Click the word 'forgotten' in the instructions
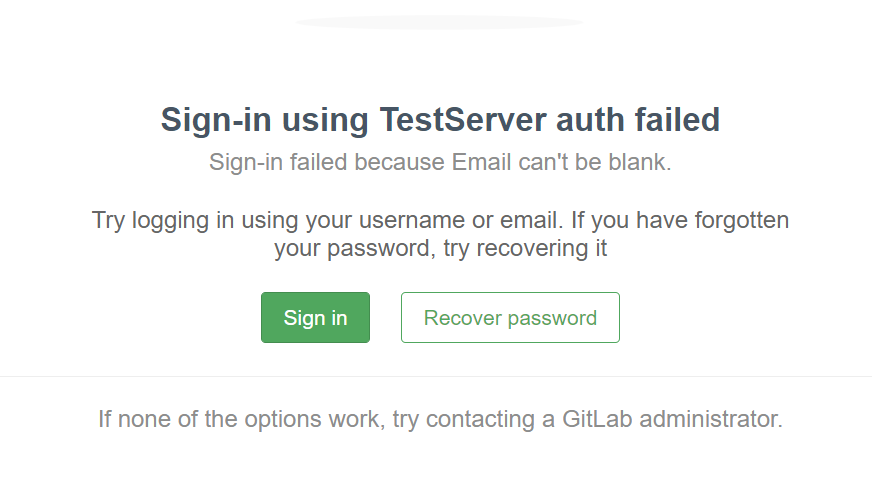Screen dimensions: 872x480 point(742,220)
